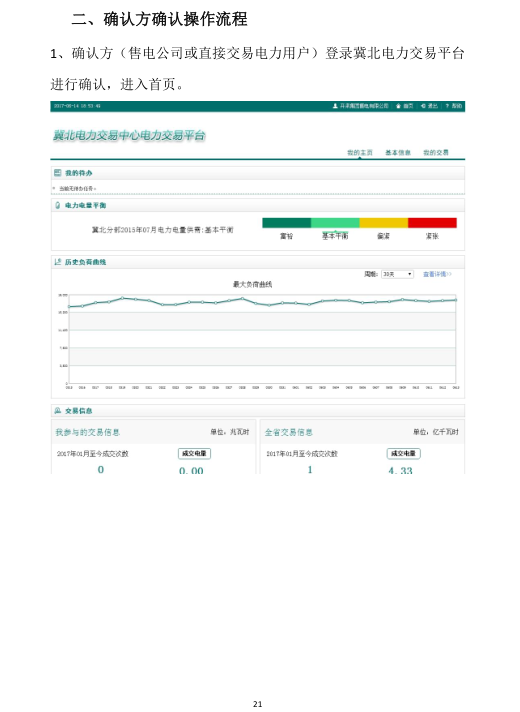The image size is (520, 712).
Task: Click the peak point on 最大负荷曲线 line
Action: point(122,298)
